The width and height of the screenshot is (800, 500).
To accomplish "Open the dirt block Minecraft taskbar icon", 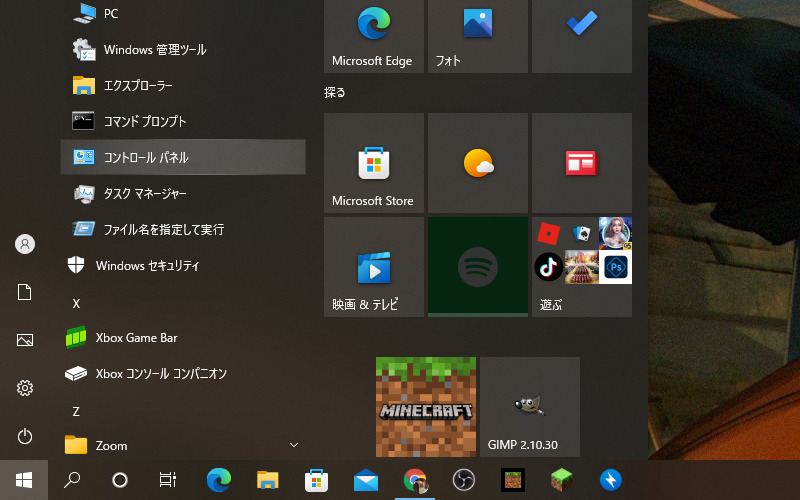I will (513, 480).
